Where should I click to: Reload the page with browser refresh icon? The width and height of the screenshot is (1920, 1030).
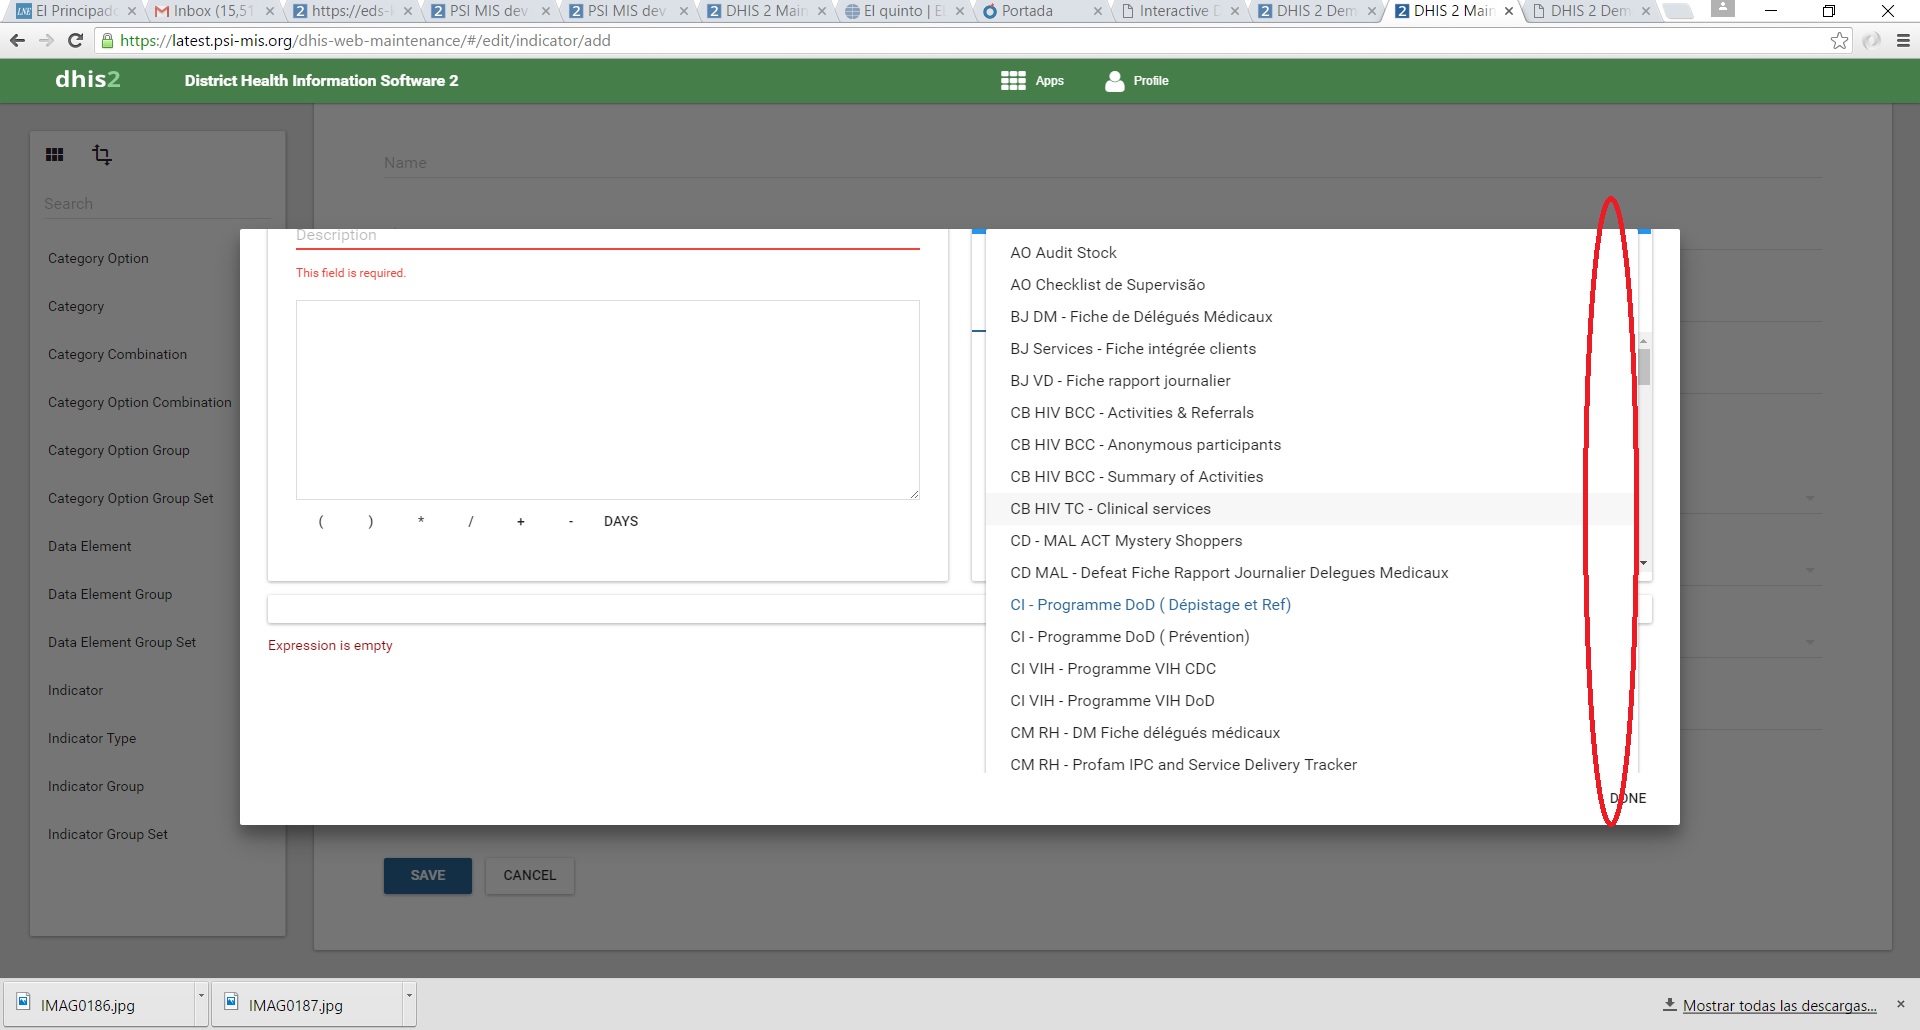[x=75, y=41]
